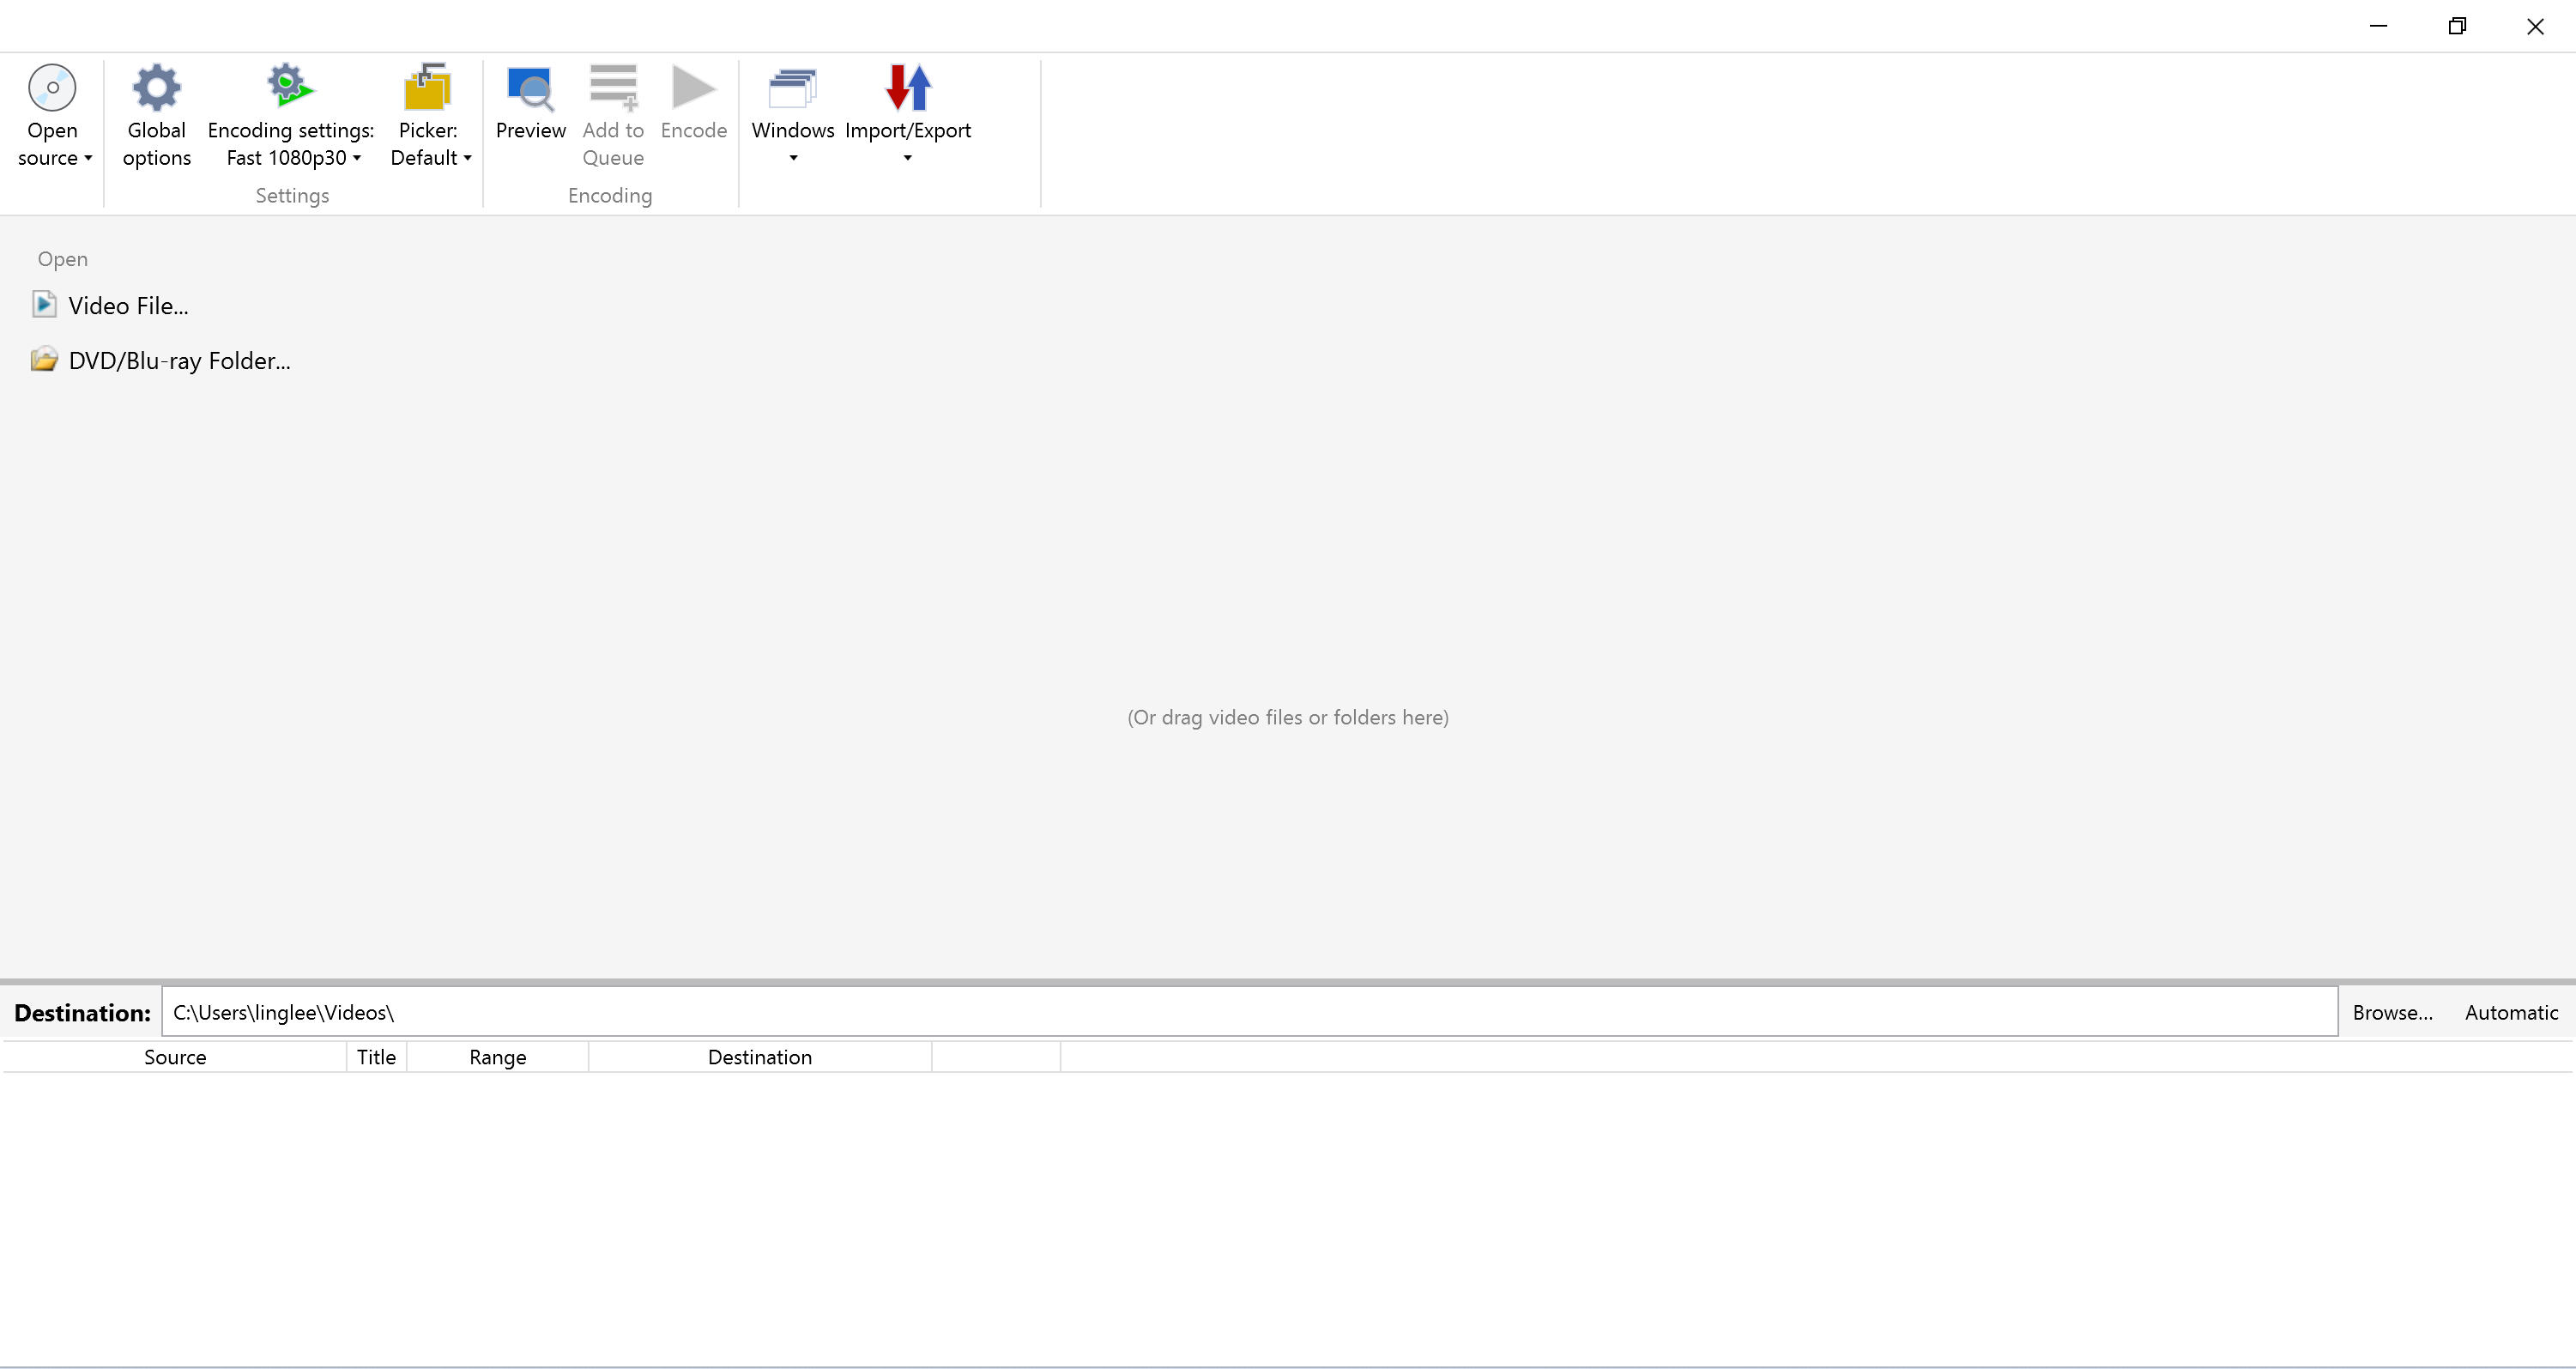Click the Windows stacked-windows icon
2576x1369 pixels.
[x=792, y=88]
